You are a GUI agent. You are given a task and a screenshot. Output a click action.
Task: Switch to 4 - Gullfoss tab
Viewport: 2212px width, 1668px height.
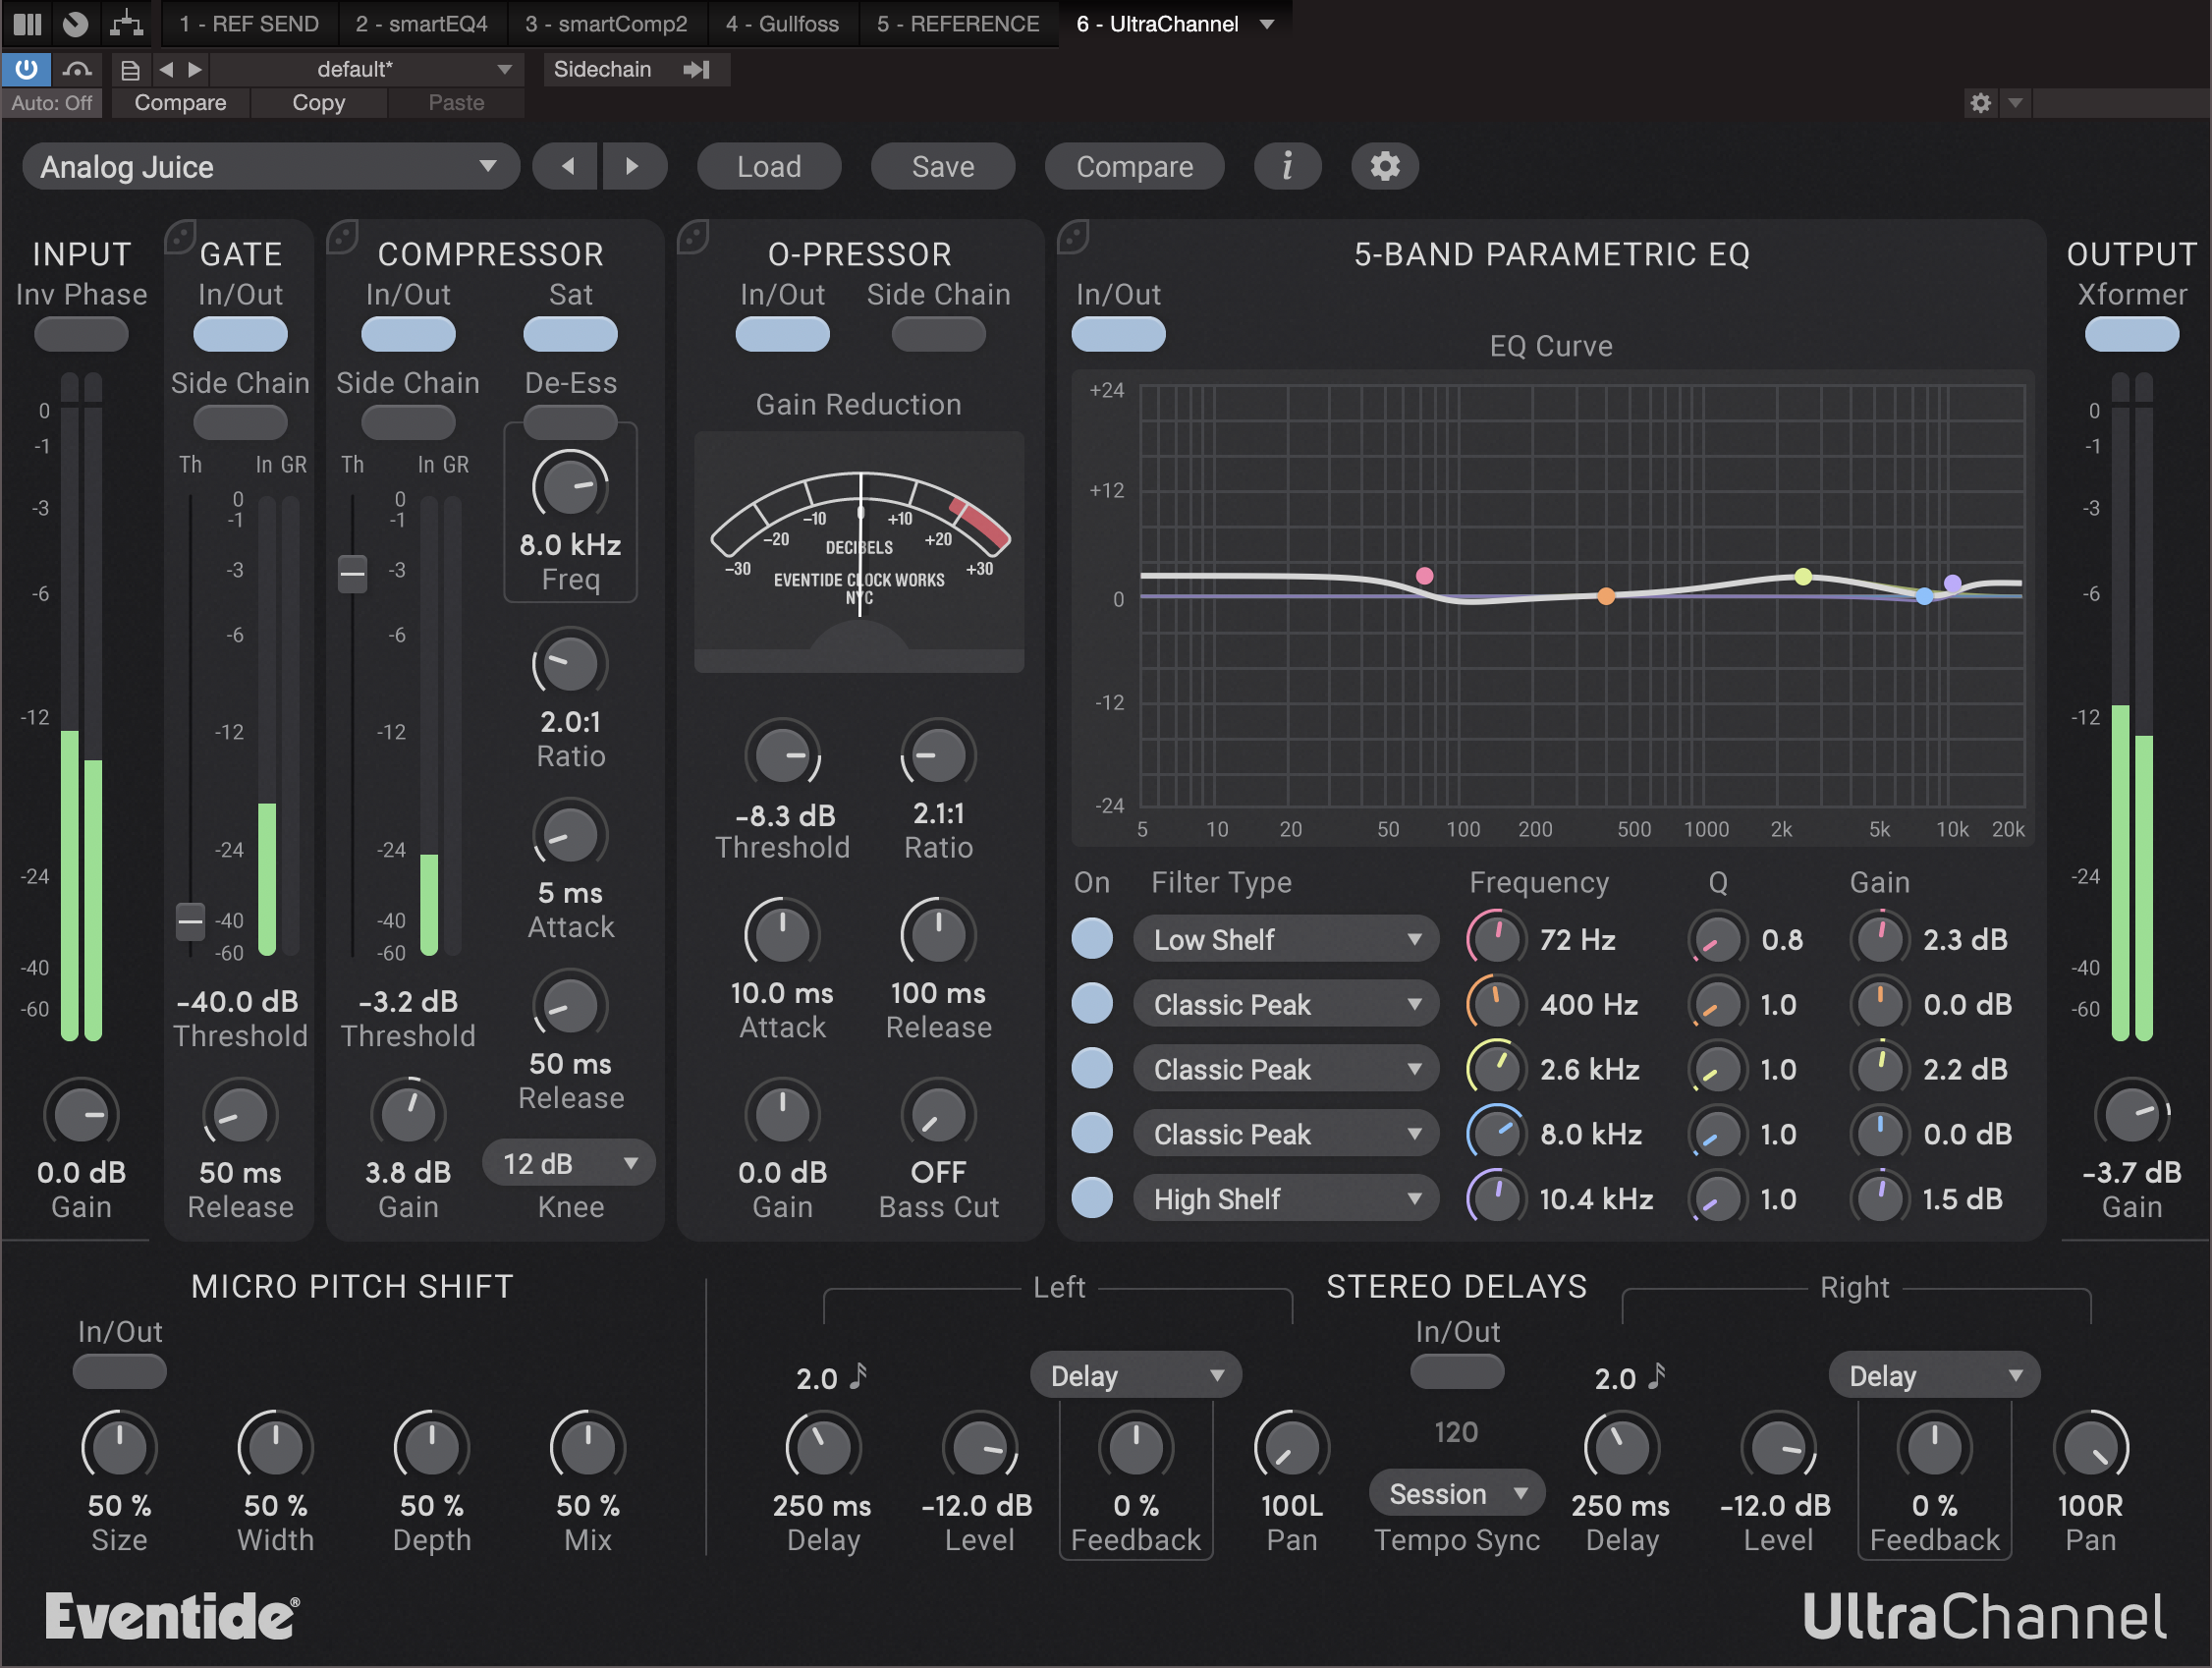coord(782,23)
